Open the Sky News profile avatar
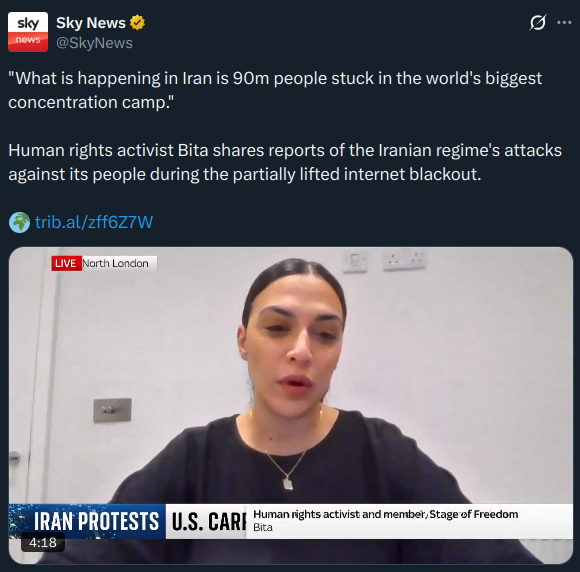The width and height of the screenshot is (580, 572). pyautogui.click(x=28, y=32)
